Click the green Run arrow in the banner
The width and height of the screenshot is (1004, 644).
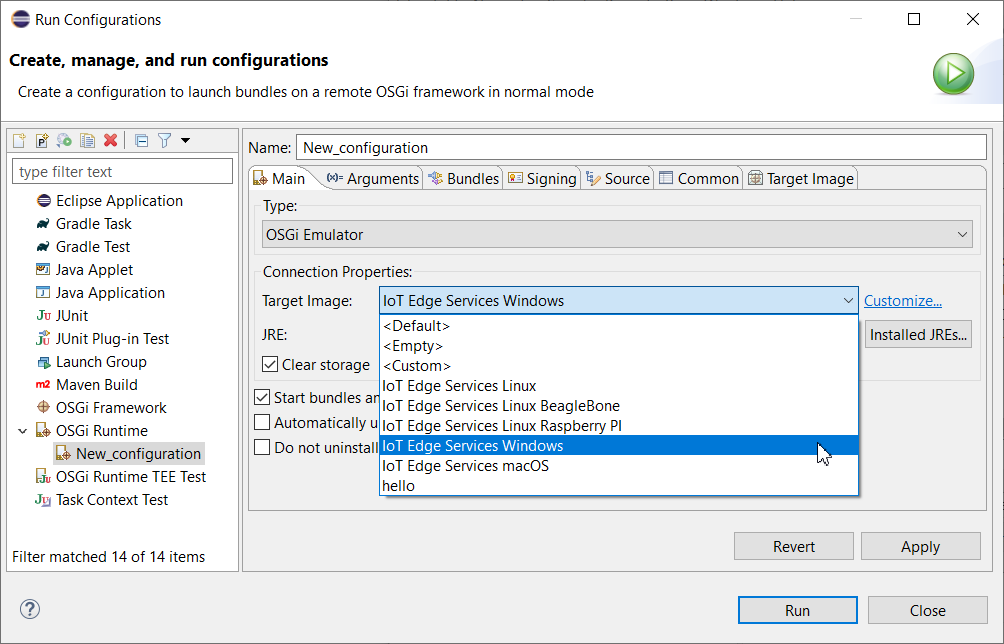(x=952, y=74)
